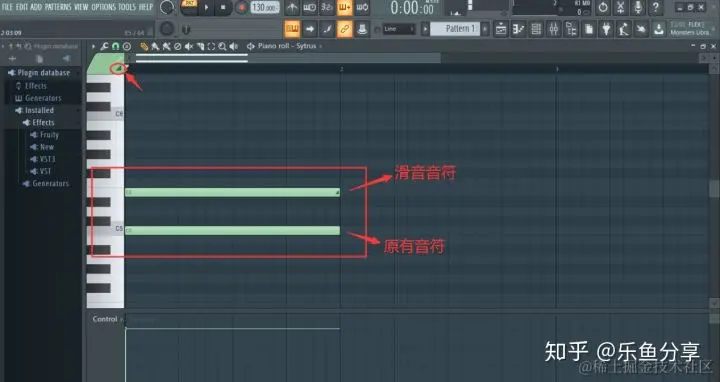
Task: Open the Piano roll view icon
Action: (x=518, y=29)
